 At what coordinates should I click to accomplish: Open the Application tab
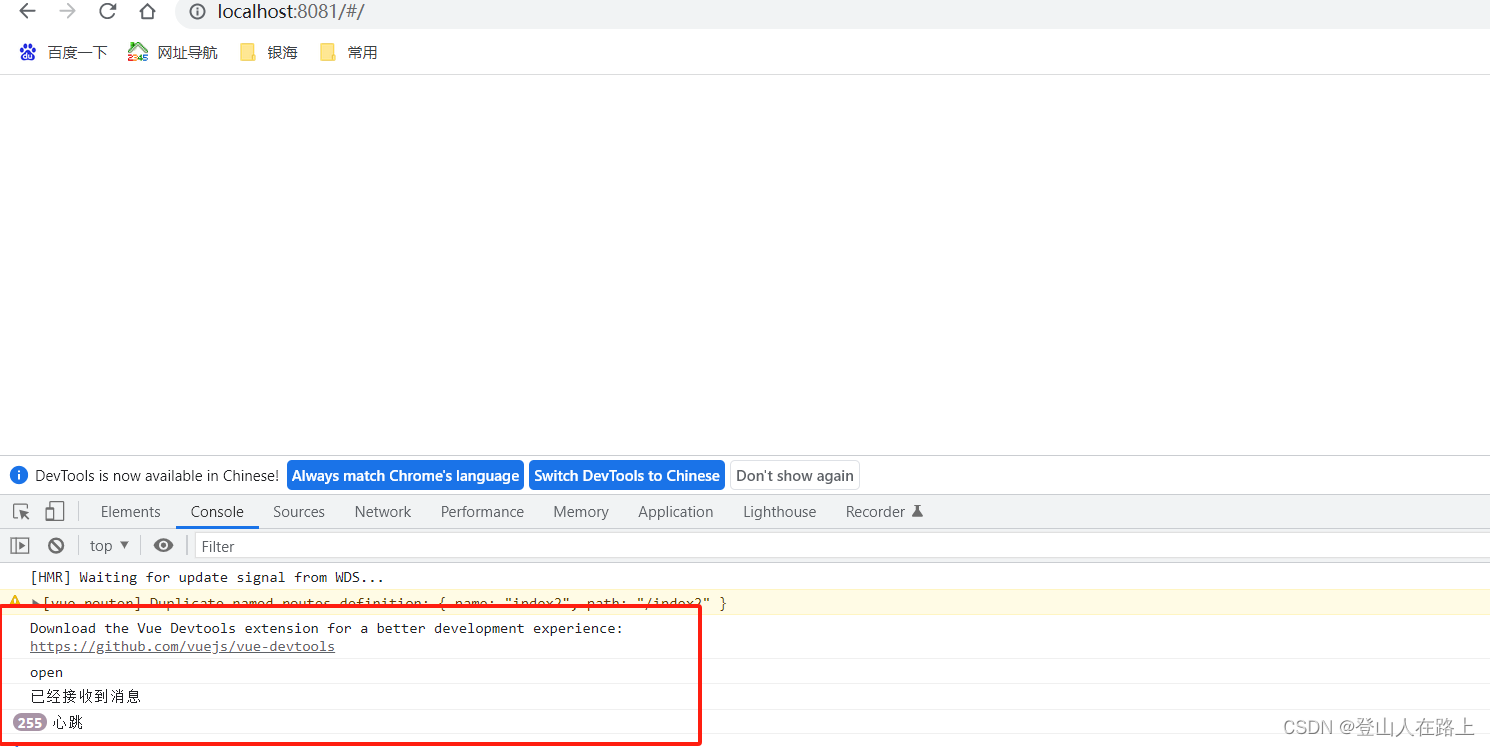click(676, 511)
